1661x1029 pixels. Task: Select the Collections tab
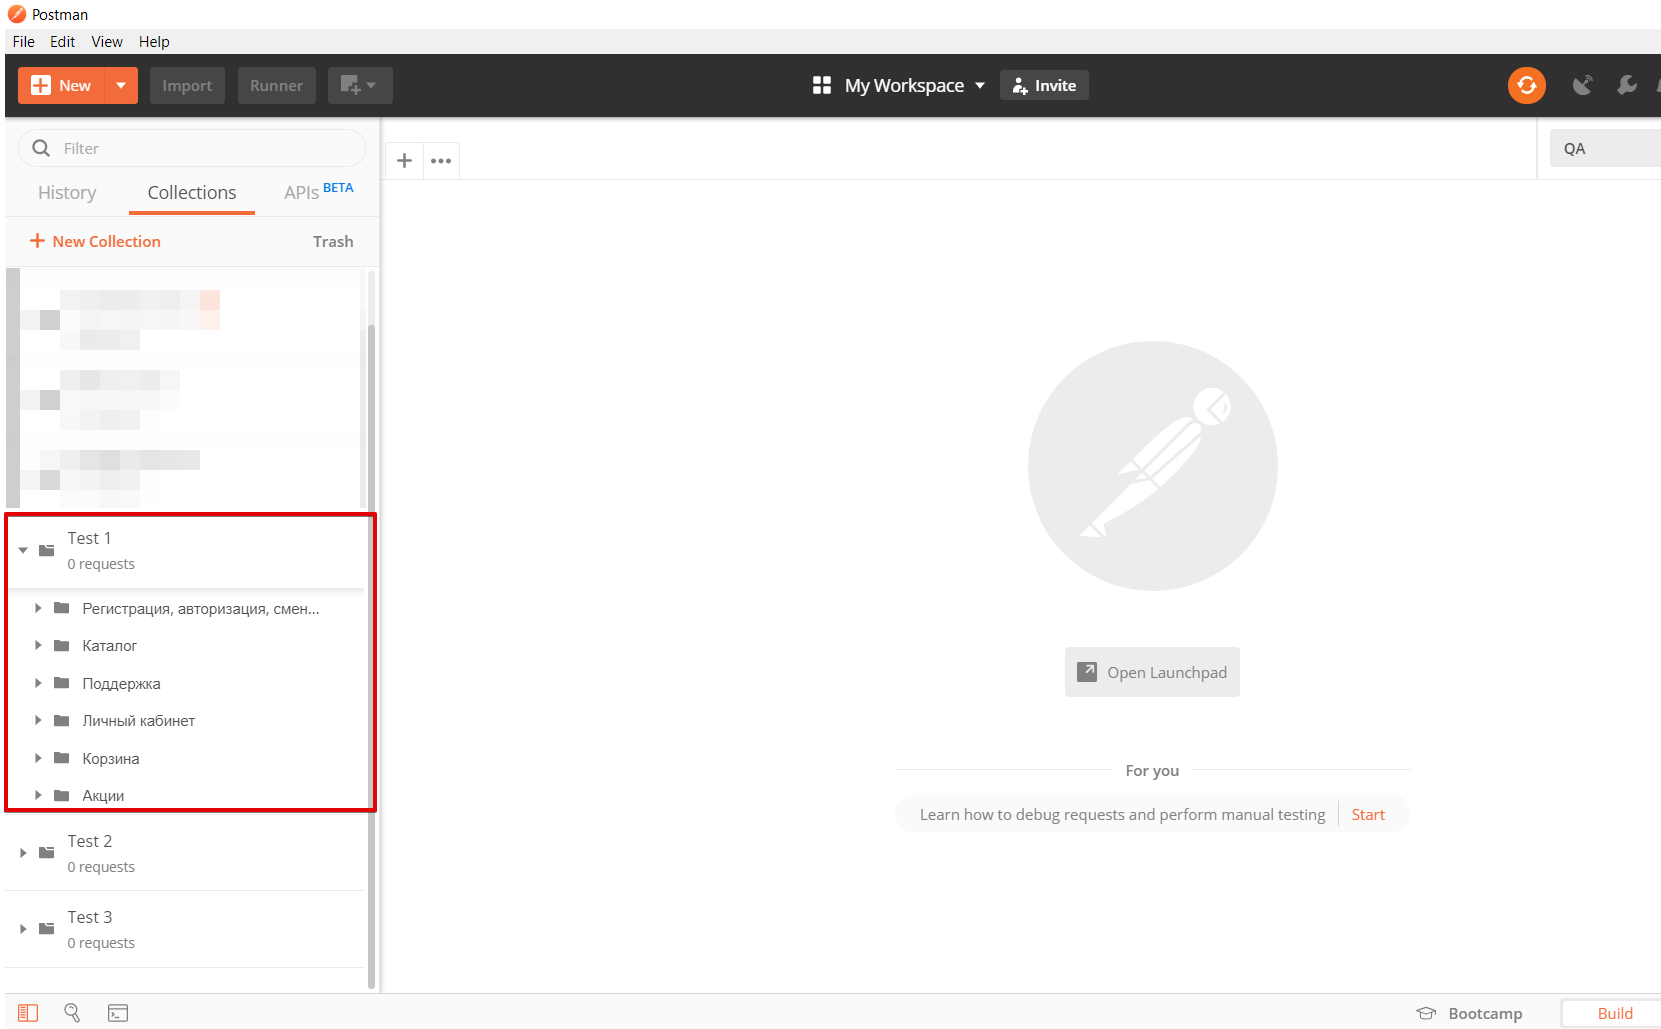192,193
